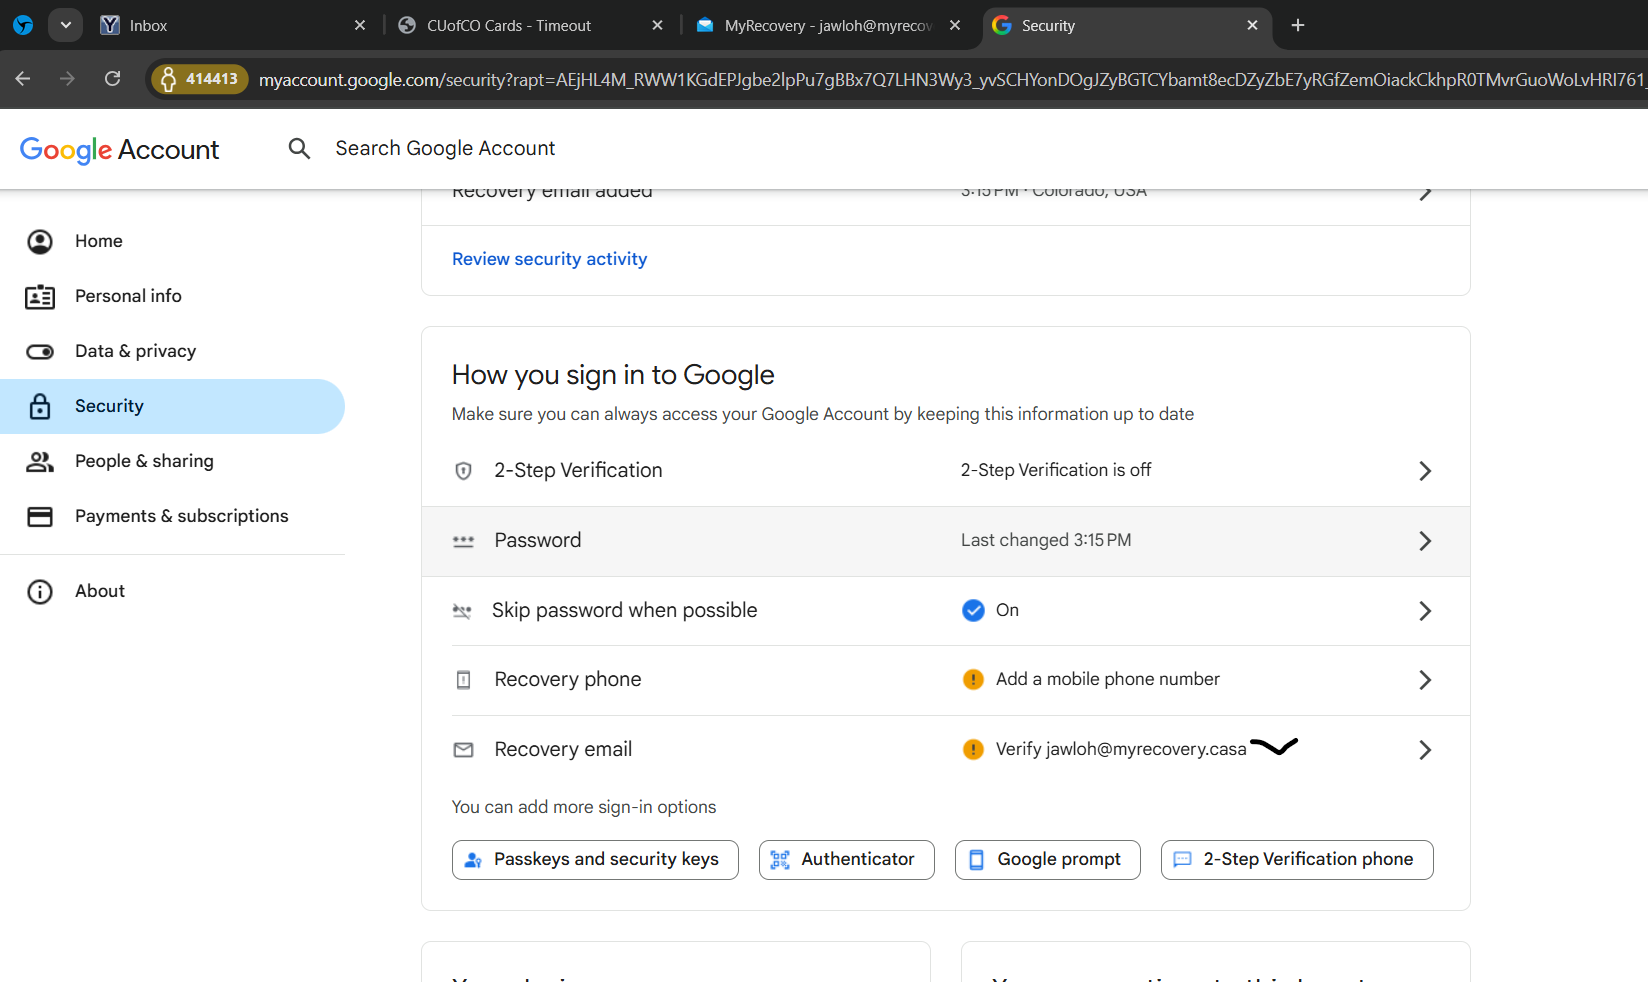This screenshot has height=982, width=1648.
Task: Open the tab search dropdown arrow
Action: (x=65, y=25)
